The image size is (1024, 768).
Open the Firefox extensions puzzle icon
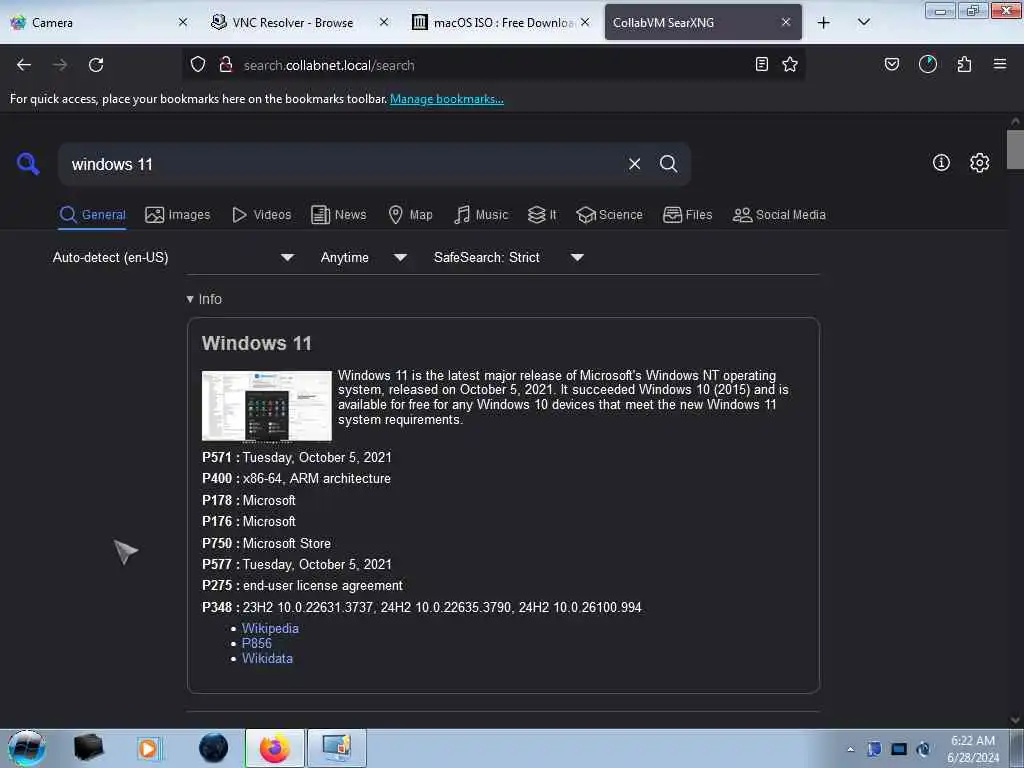[964, 64]
